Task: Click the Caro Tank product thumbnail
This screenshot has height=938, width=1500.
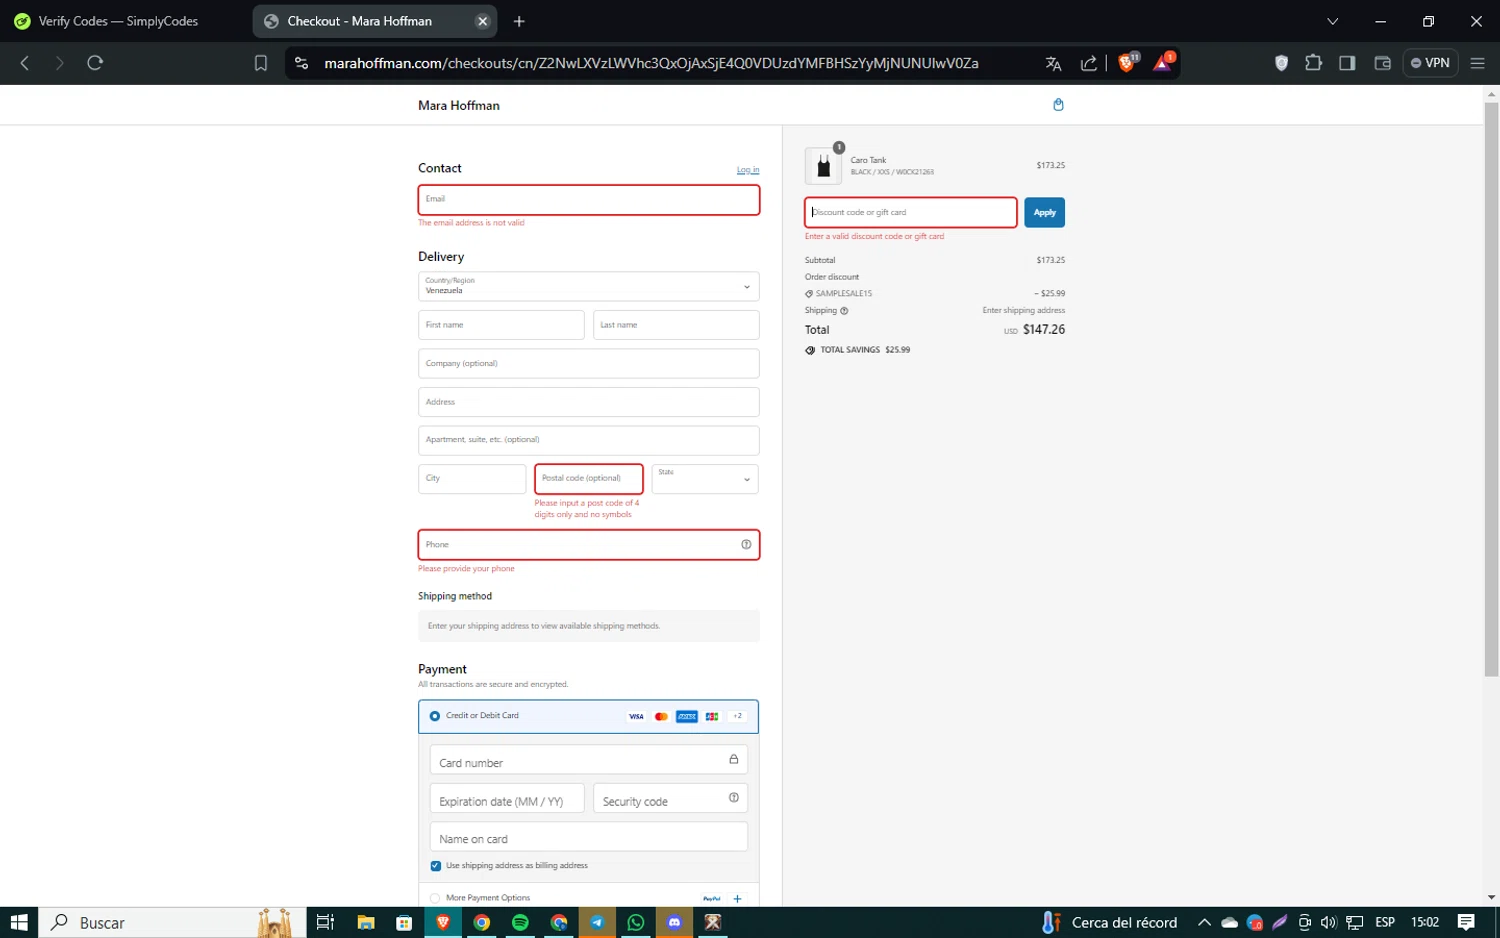Action: [823, 166]
